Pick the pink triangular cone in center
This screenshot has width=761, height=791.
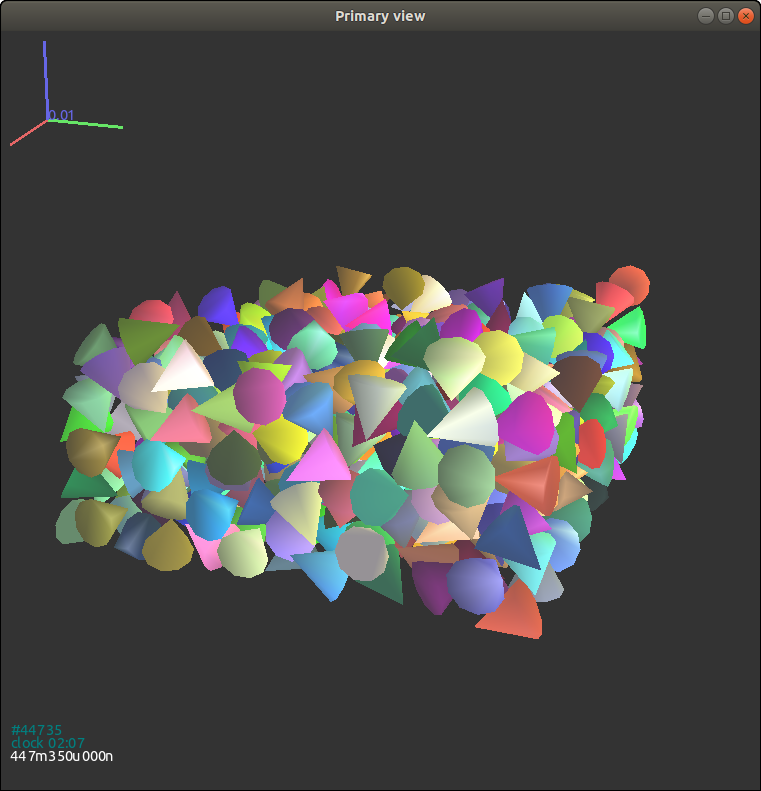[x=319, y=457]
